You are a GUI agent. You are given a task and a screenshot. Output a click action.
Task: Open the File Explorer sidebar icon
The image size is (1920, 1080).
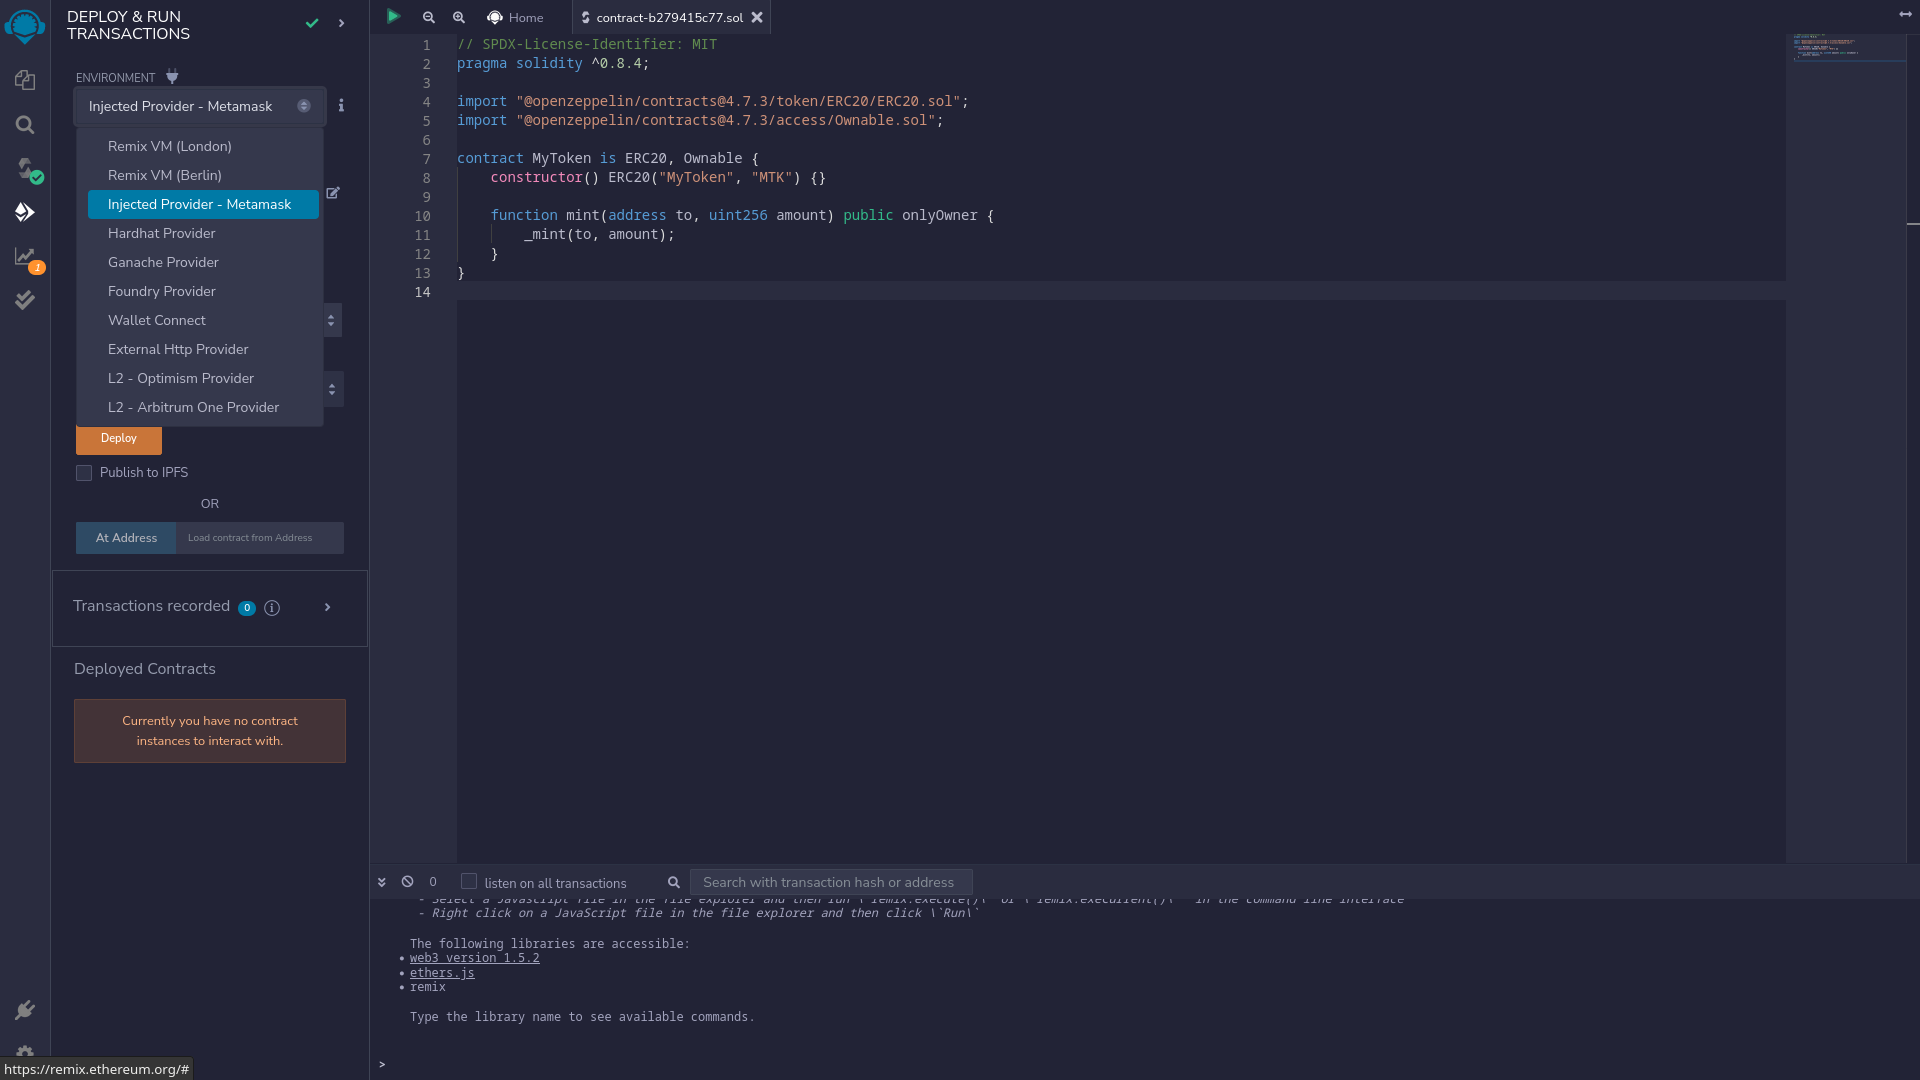25,80
